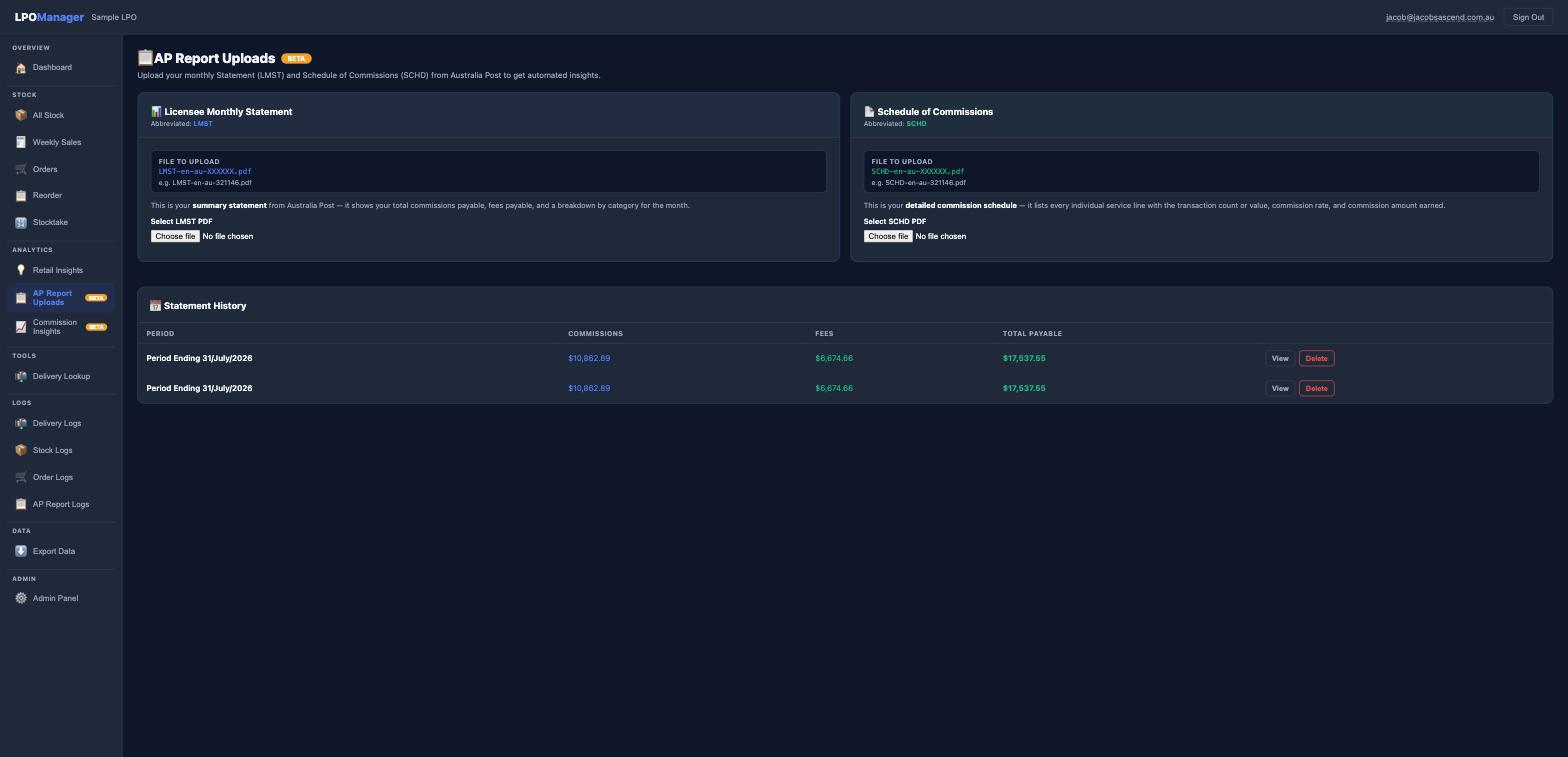Click the Total Payable column header
The width and height of the screenshot is (1568, 757).
pyautogui.click(x=1032, y=333)
